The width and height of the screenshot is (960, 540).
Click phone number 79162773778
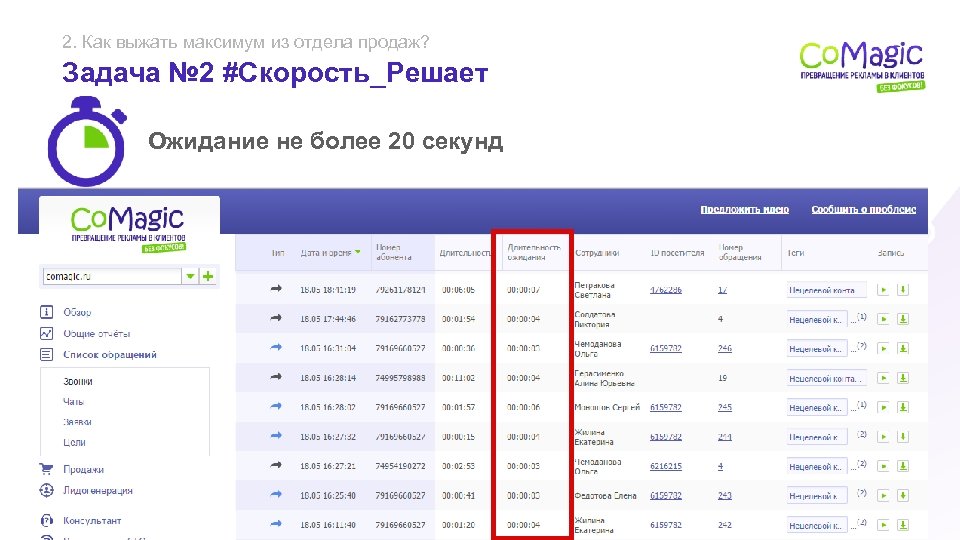pyautogui.click(x=400, y=319)
